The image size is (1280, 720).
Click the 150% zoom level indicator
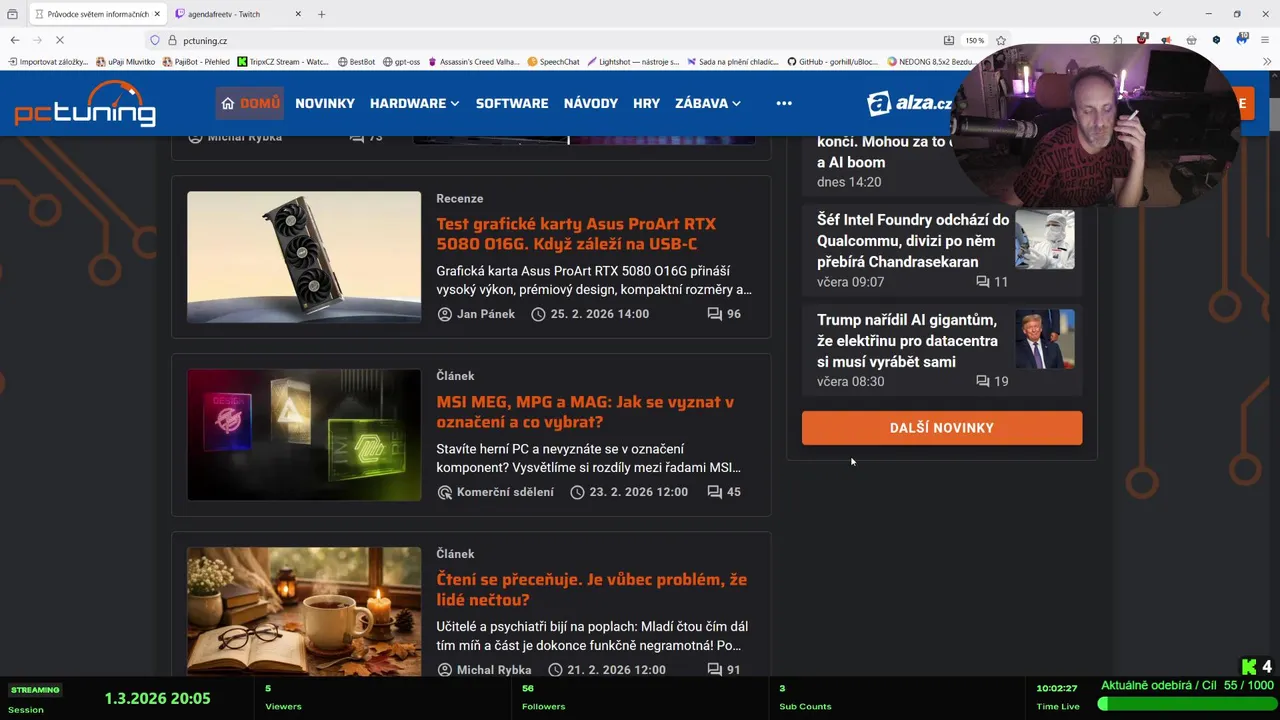[974, 41]
